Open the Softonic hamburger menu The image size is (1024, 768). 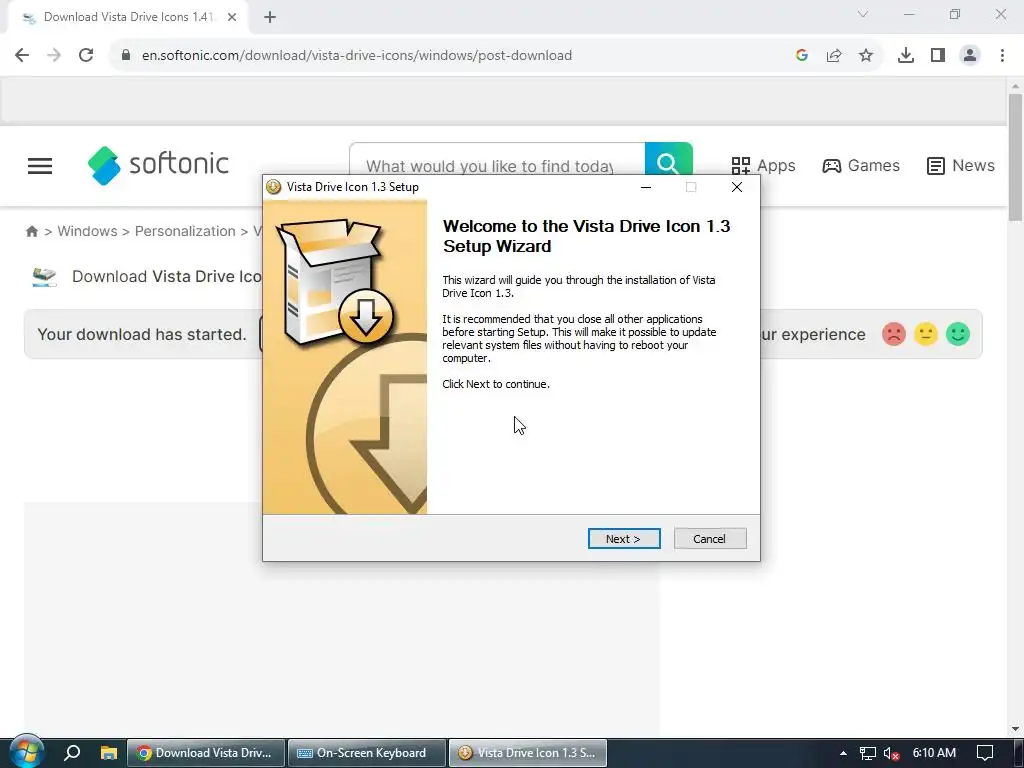point(40,166)
